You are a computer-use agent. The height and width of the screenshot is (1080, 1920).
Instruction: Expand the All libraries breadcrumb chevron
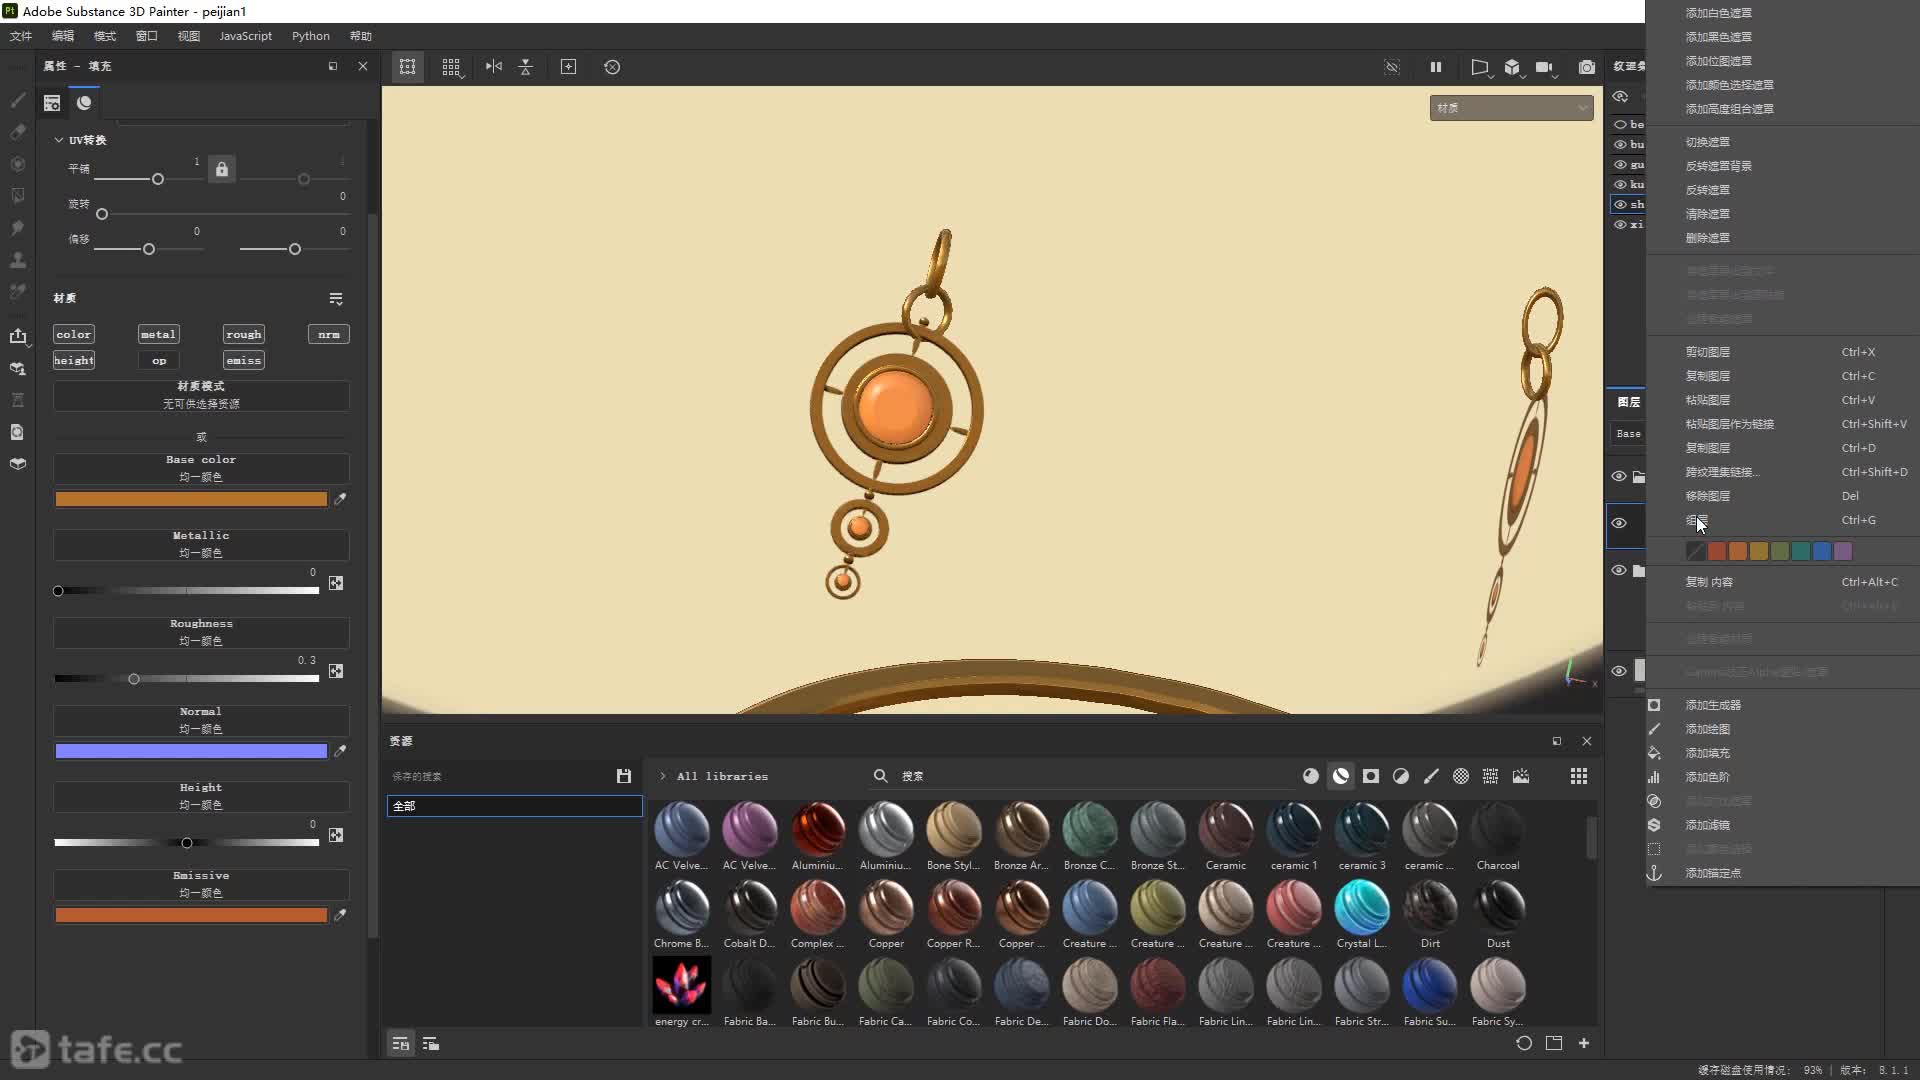[x=662, y=776]
